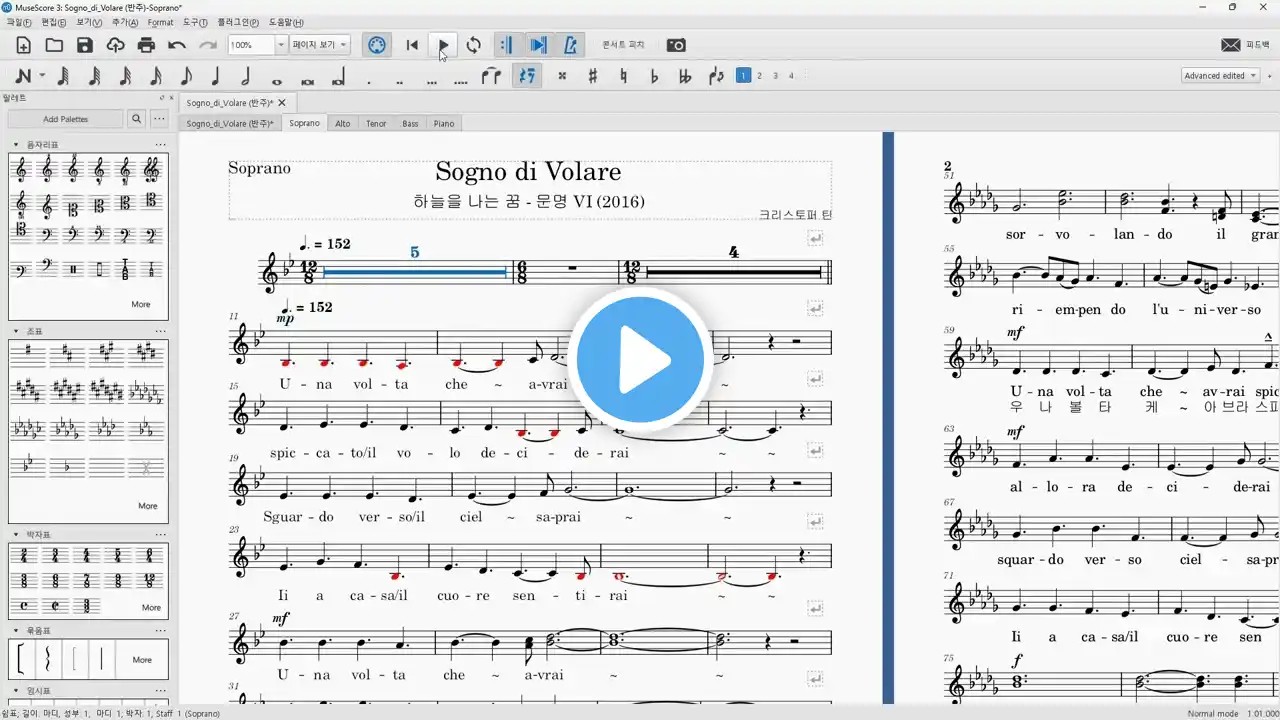Apply the flat accidental
This screenshot has width=1280, height=720.
[654, 76]
